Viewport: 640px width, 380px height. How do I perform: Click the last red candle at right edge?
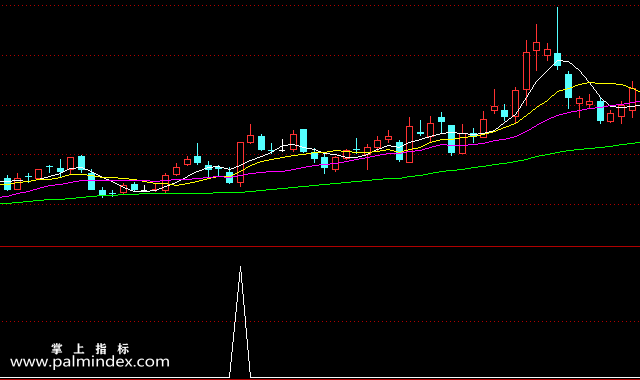(x=632, y=99)
